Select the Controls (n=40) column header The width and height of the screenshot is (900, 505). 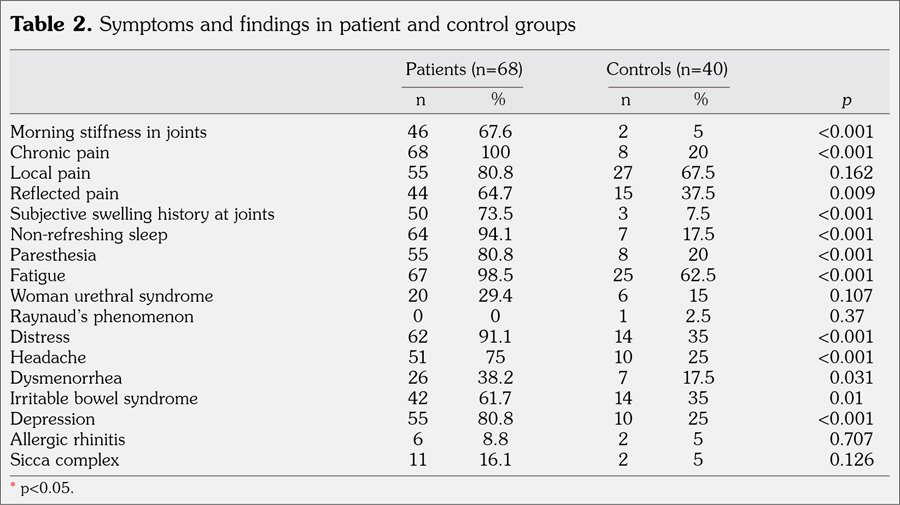(x=666, y=69)
